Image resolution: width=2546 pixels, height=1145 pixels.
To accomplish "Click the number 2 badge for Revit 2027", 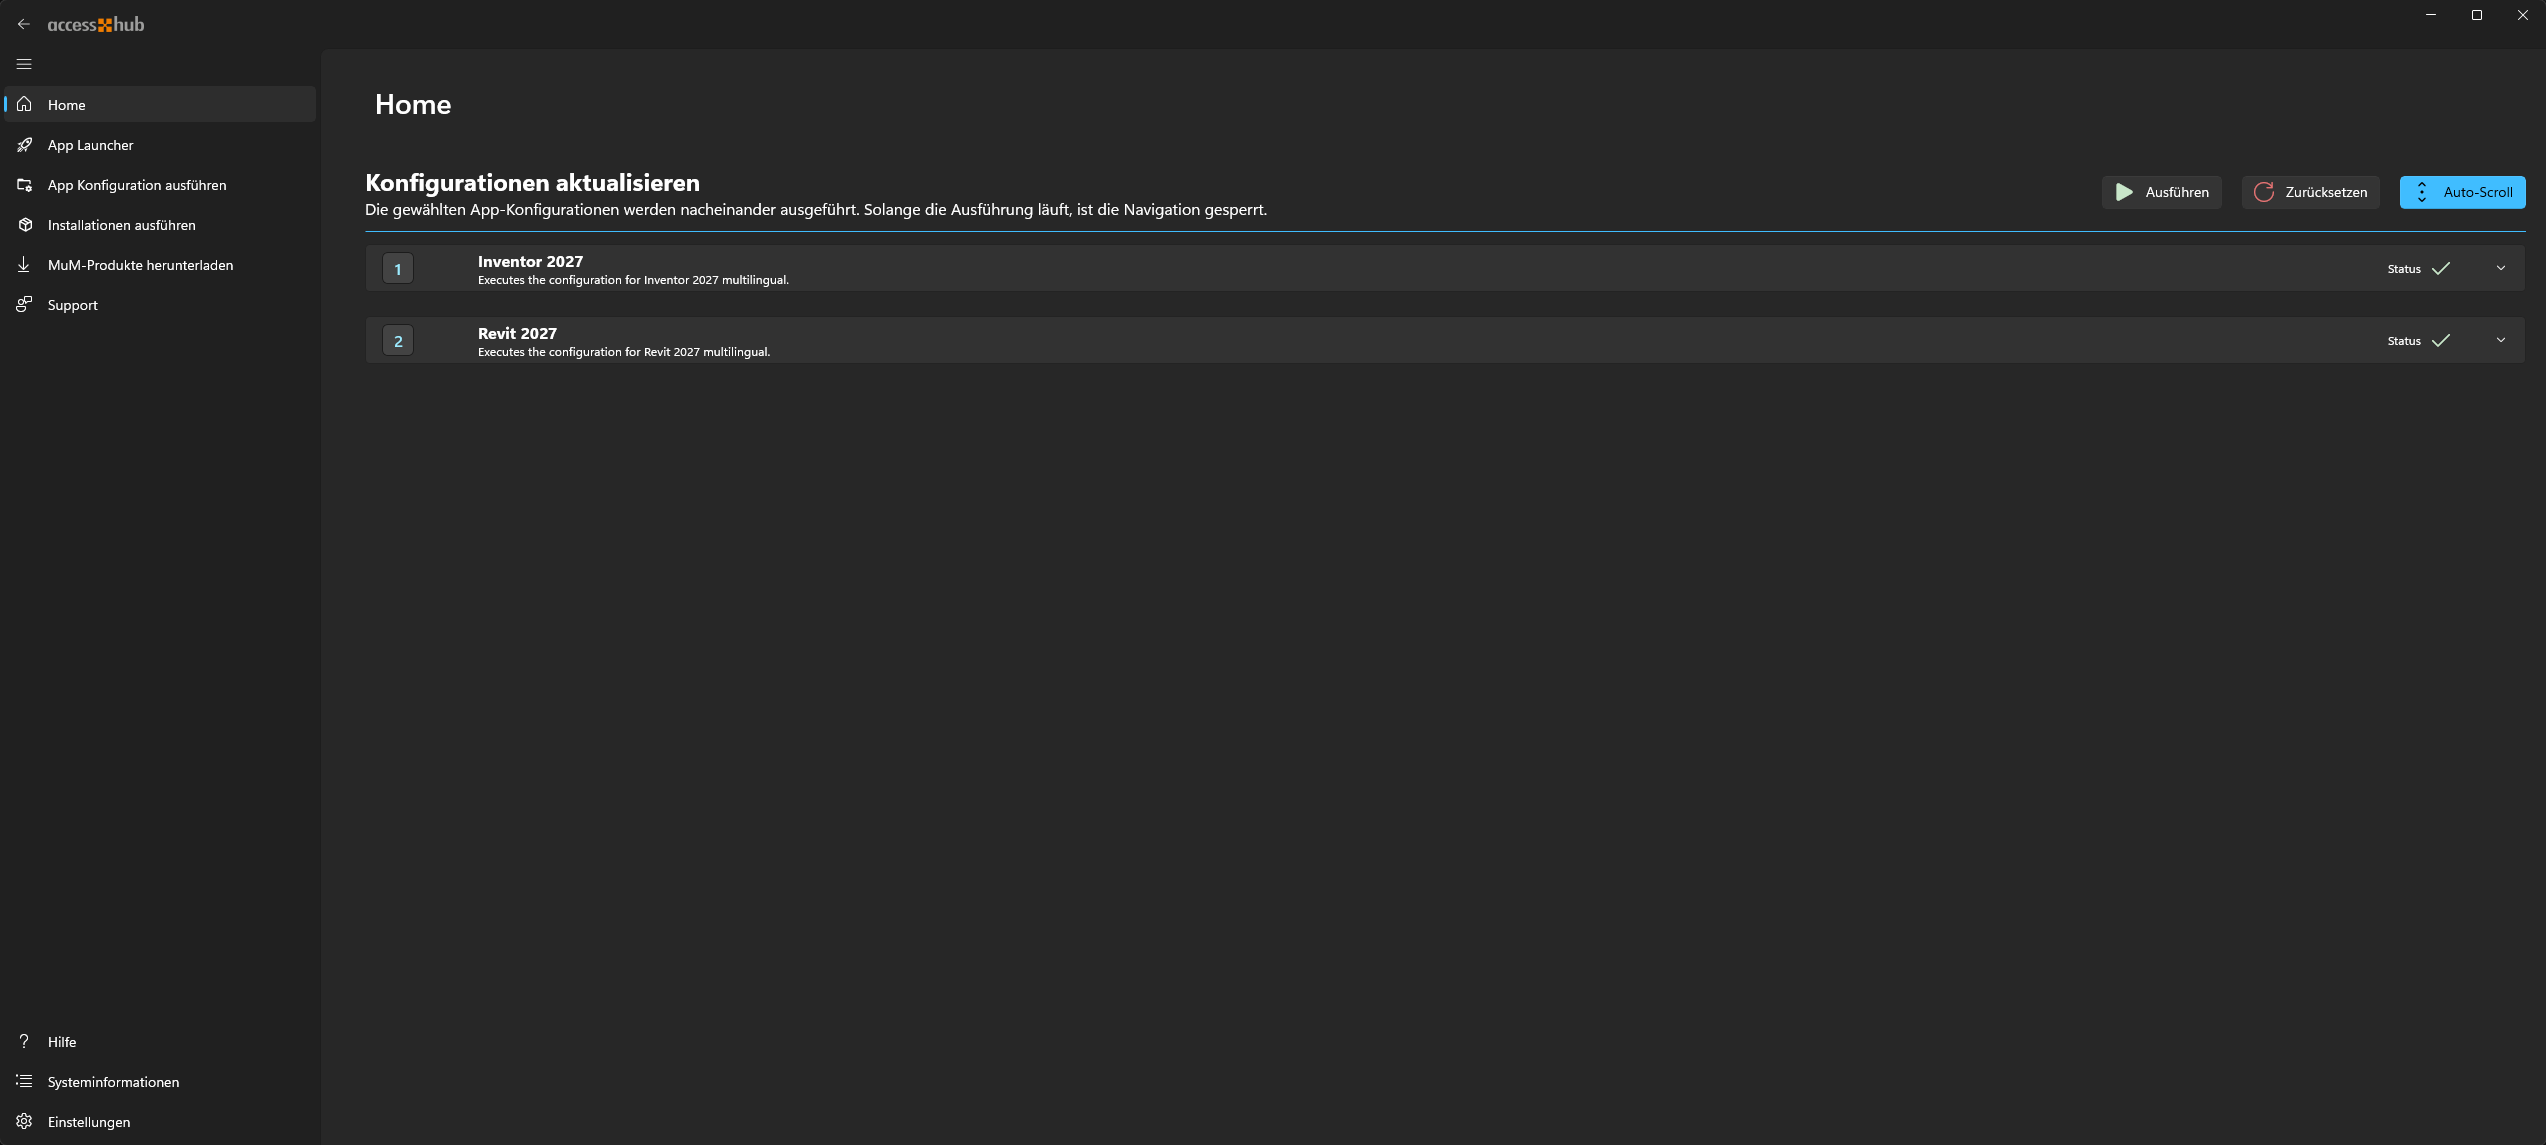I will pyautogui.click(x=398, y=340).
